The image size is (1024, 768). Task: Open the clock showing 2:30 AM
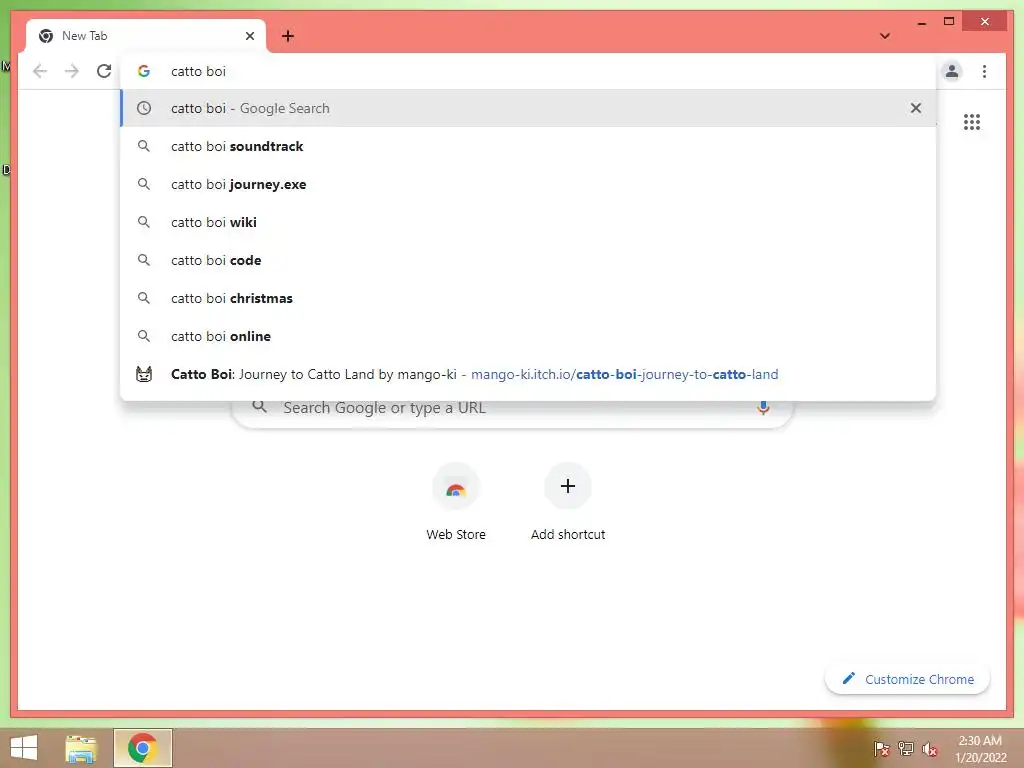coord(980,749)
